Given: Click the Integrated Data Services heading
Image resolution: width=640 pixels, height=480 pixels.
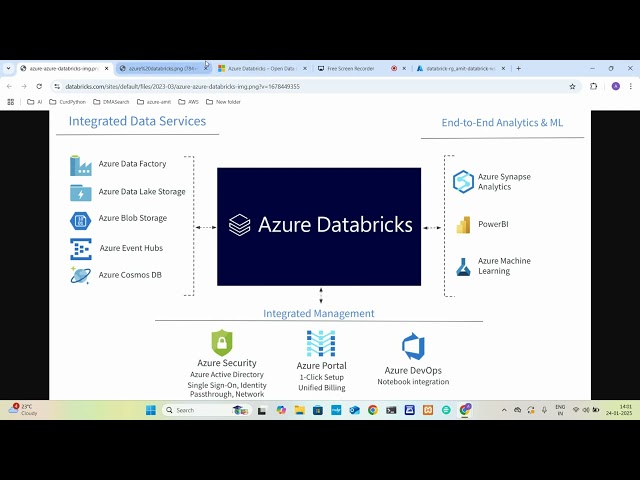Looking at the screenshot, I should pos(137,121).
